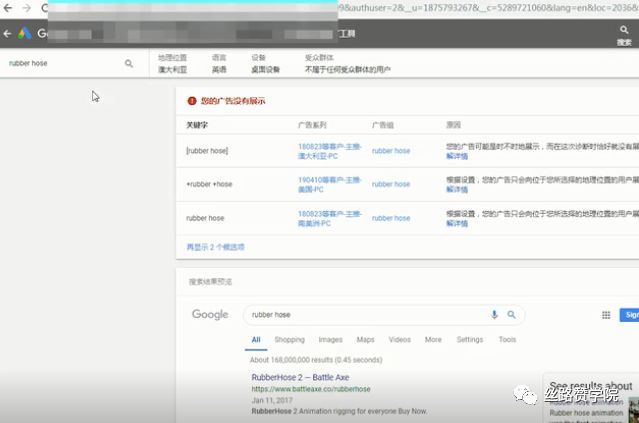Click the Jan 11, 2017 date text
The width and height of the screenshot is (639, 423).
point(272,400)
